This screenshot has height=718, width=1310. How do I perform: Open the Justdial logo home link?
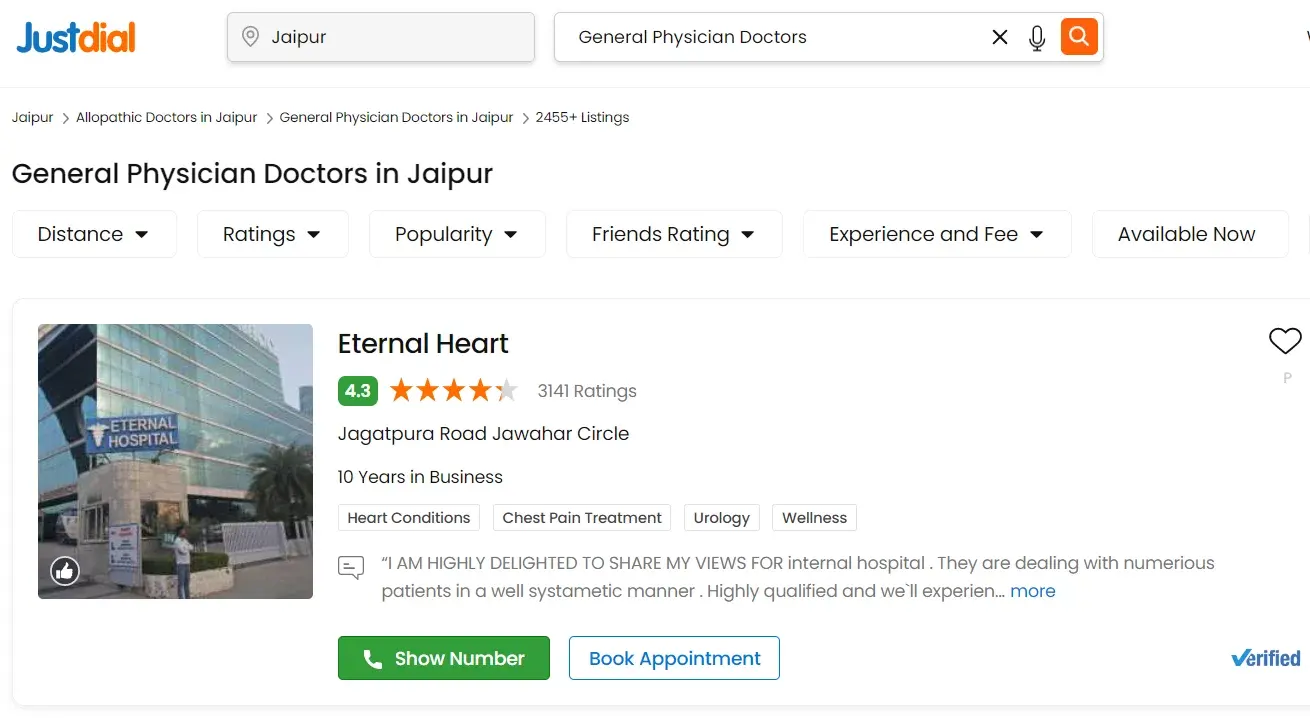click(76, 38)
